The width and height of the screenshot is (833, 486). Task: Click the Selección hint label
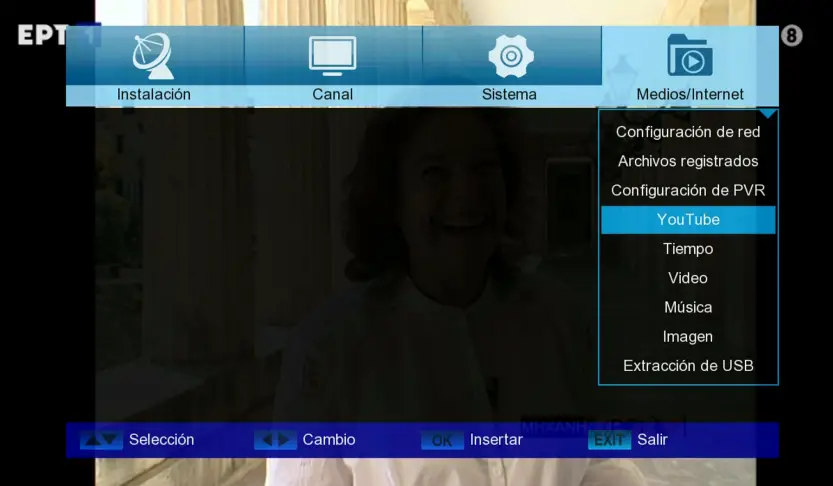coord(162,440)
